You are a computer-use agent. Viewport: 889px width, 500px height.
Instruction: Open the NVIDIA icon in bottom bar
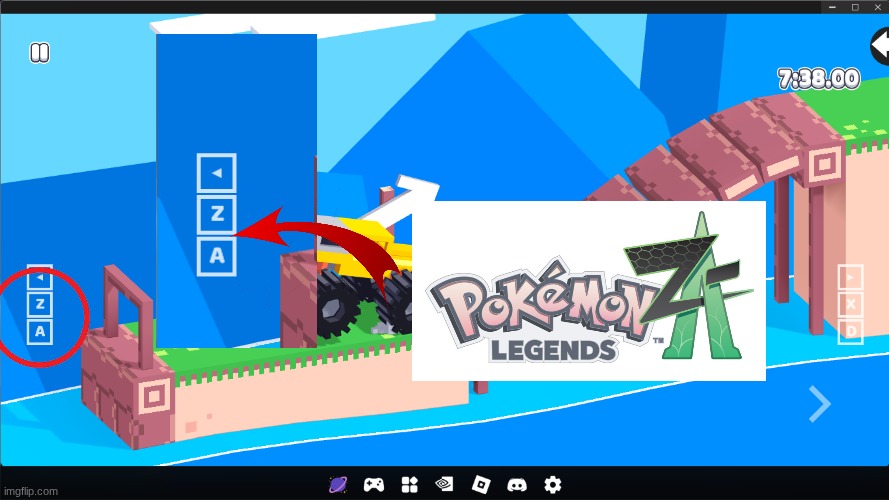pos(444,484)
